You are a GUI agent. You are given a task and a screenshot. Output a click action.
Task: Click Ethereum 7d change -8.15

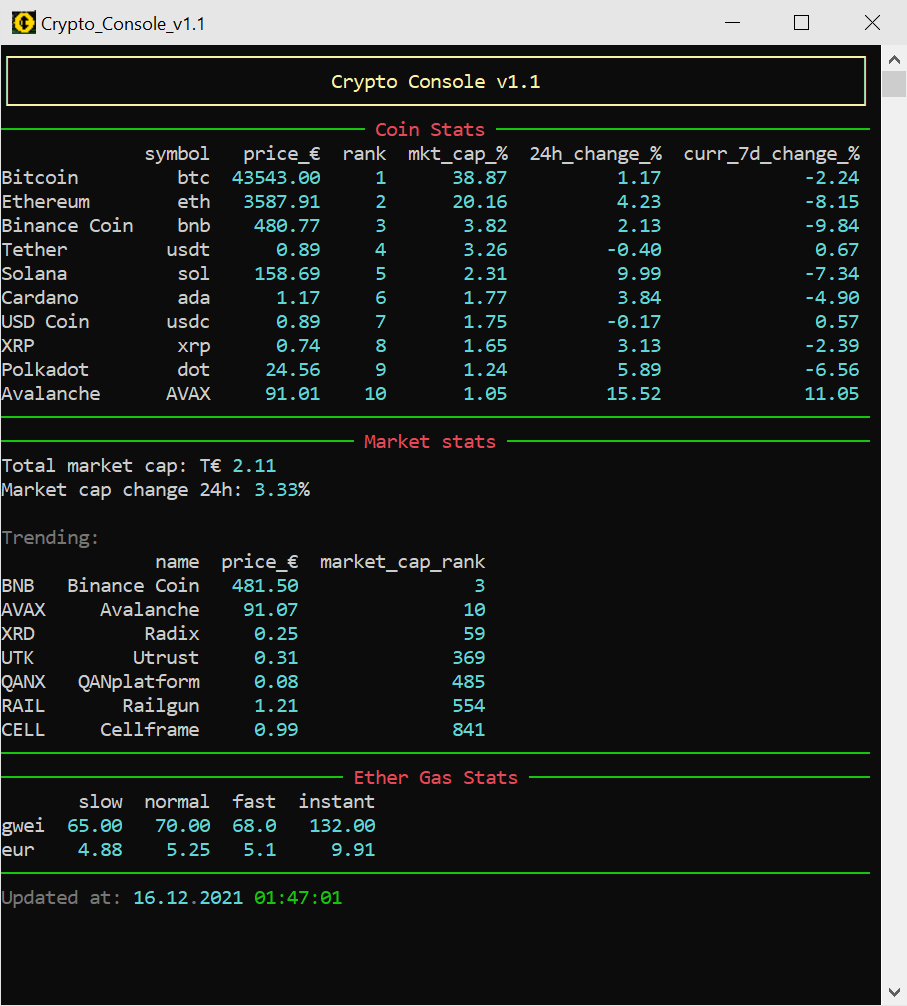832,202
